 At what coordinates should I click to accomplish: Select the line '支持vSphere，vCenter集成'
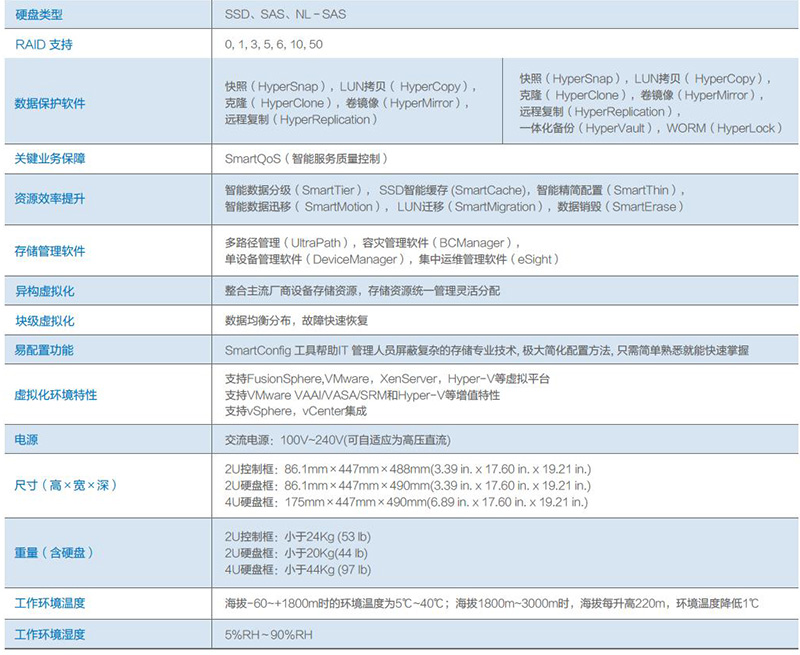[296, 411]
